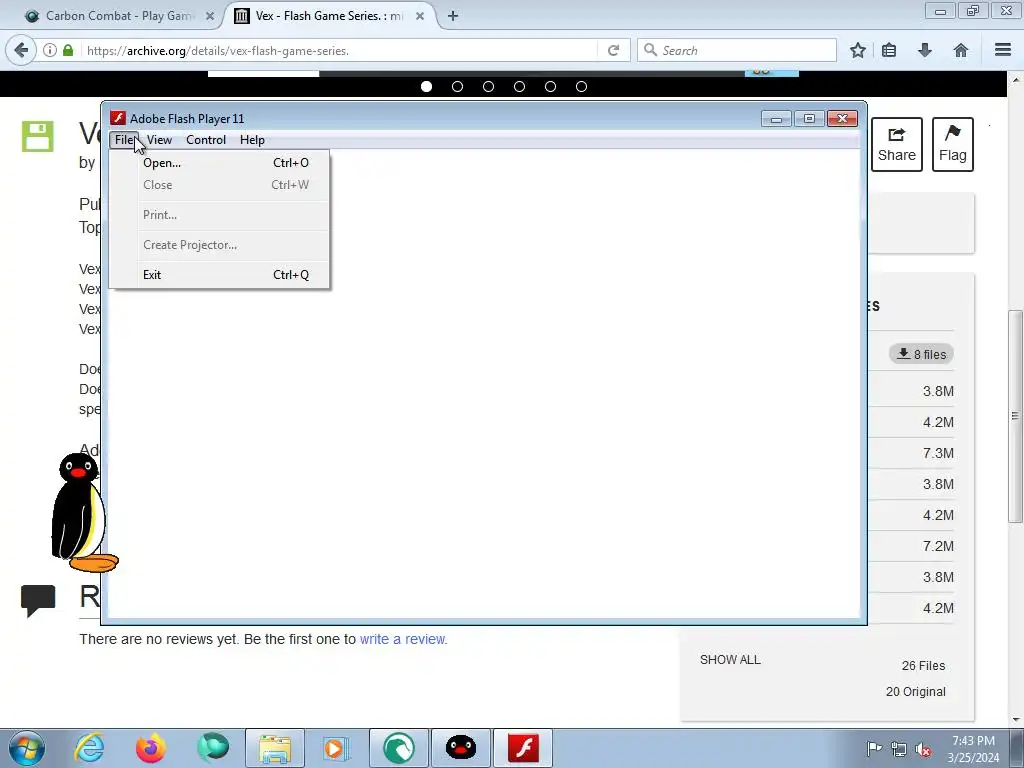This screenshot has height=768, width=1024.
Task: Choose Exit from the File menu
Action: (219, 275)
